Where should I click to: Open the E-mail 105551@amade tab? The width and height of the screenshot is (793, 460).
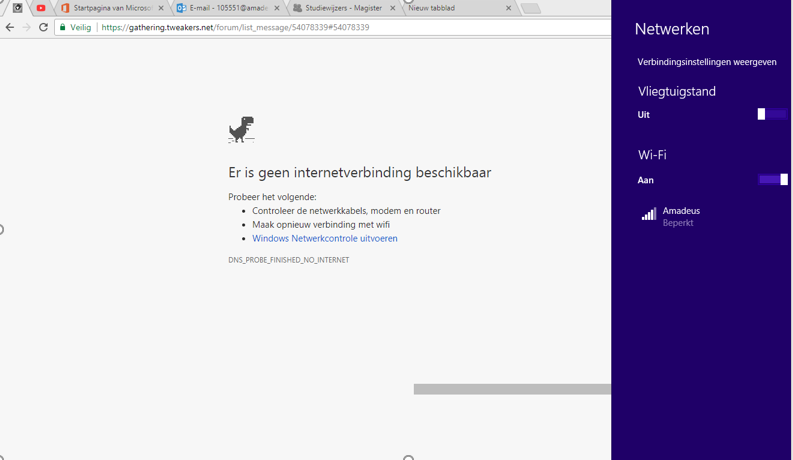click(228, 8)
